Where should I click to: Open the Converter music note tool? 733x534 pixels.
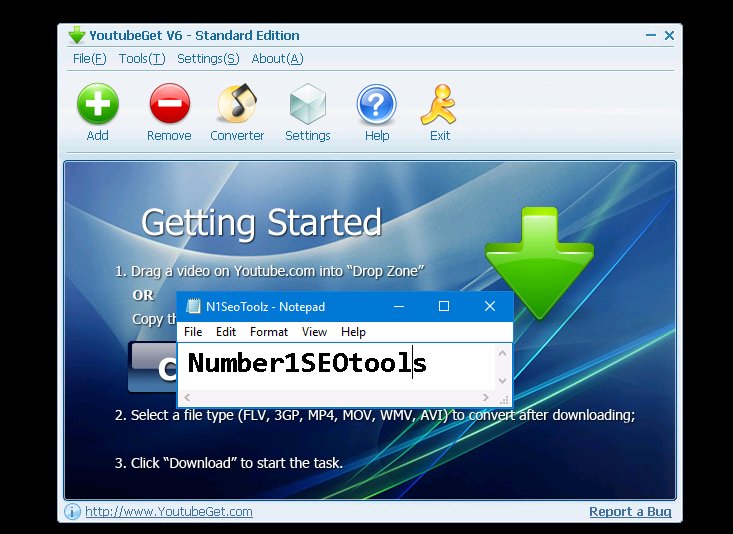tap(237, 102)
